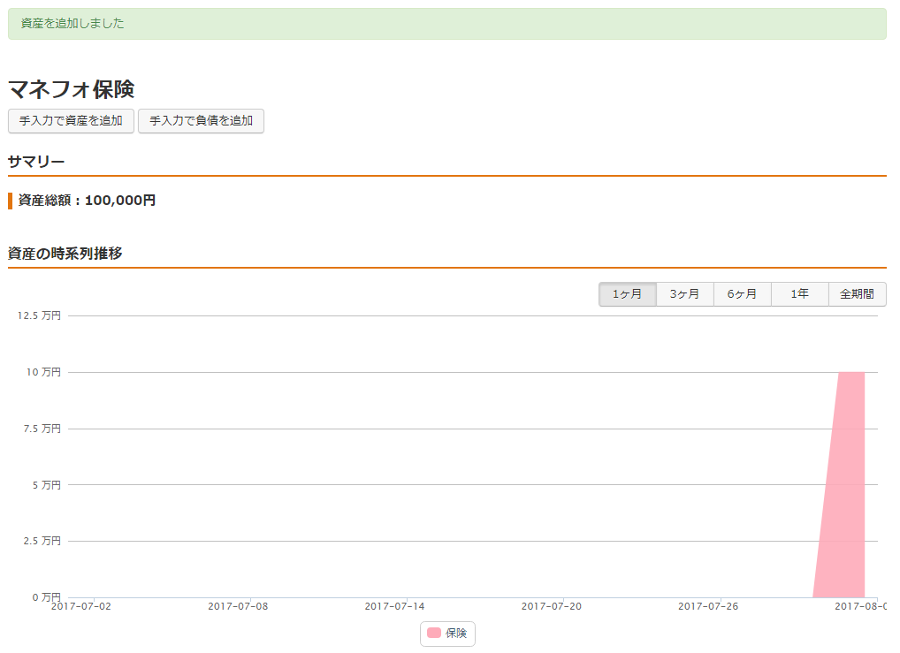
Task: Click the サマリー section heading
Action: coord(36,162)
